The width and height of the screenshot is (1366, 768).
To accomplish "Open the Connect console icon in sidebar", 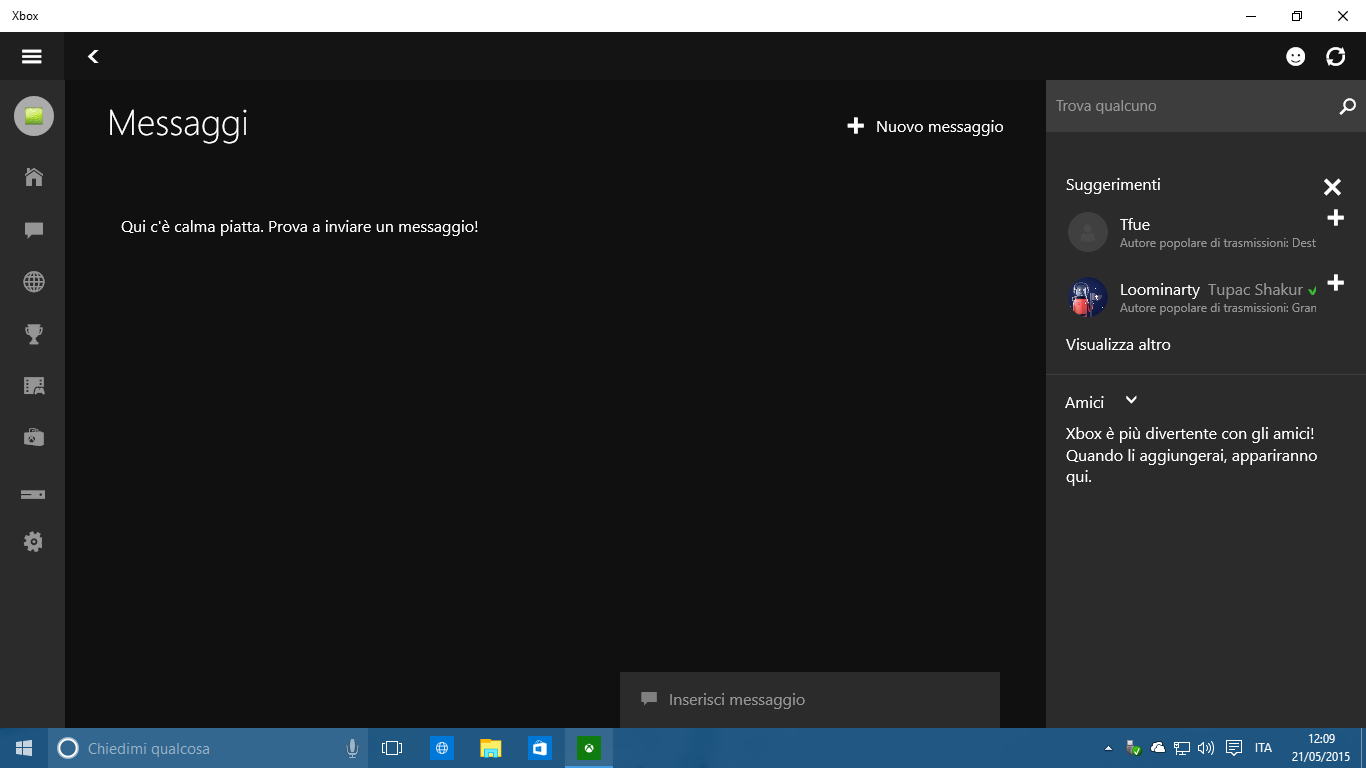I will (x=34, y=494).
